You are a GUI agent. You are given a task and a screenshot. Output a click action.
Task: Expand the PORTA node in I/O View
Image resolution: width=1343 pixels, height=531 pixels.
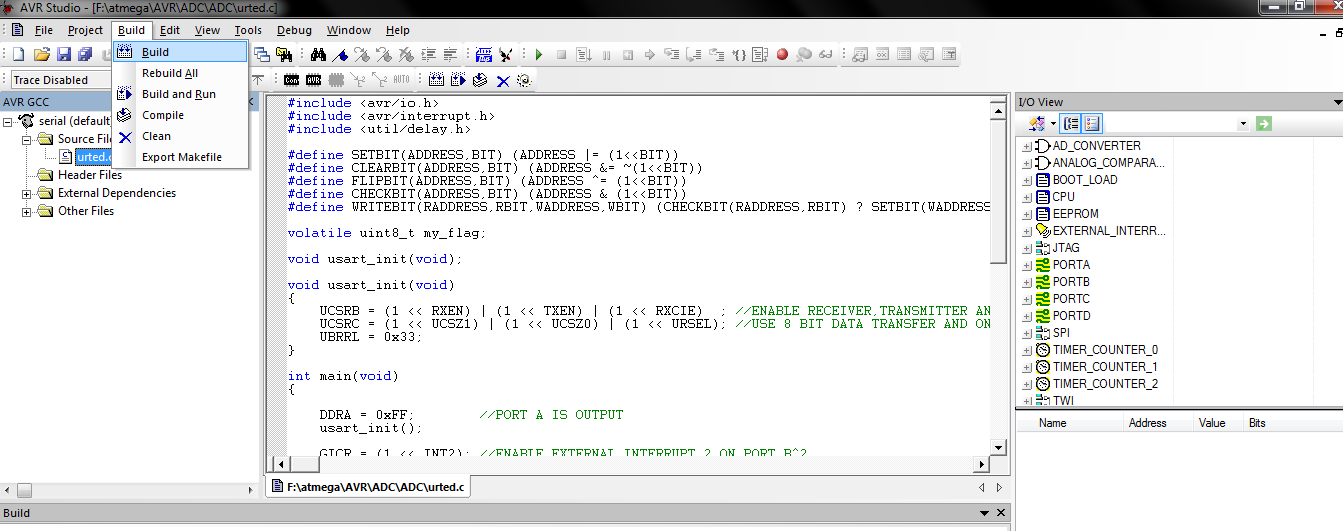(x=1027, y=265)
